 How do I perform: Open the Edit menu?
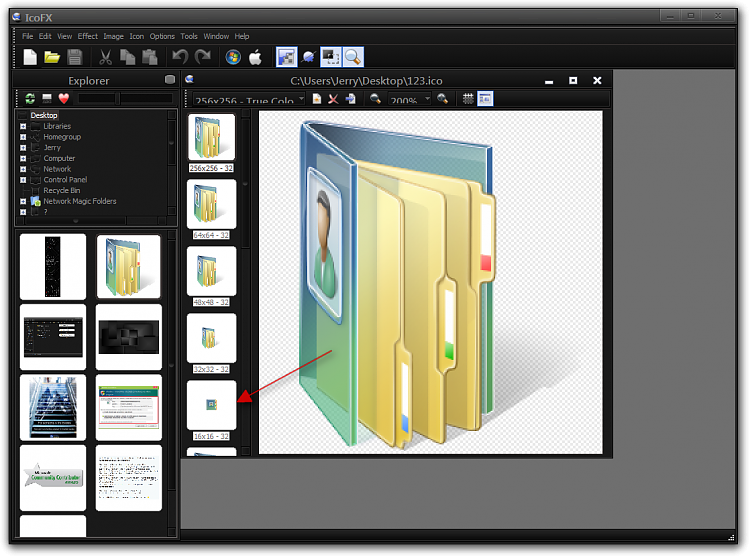pyautogui.click(x=45, y=36)
